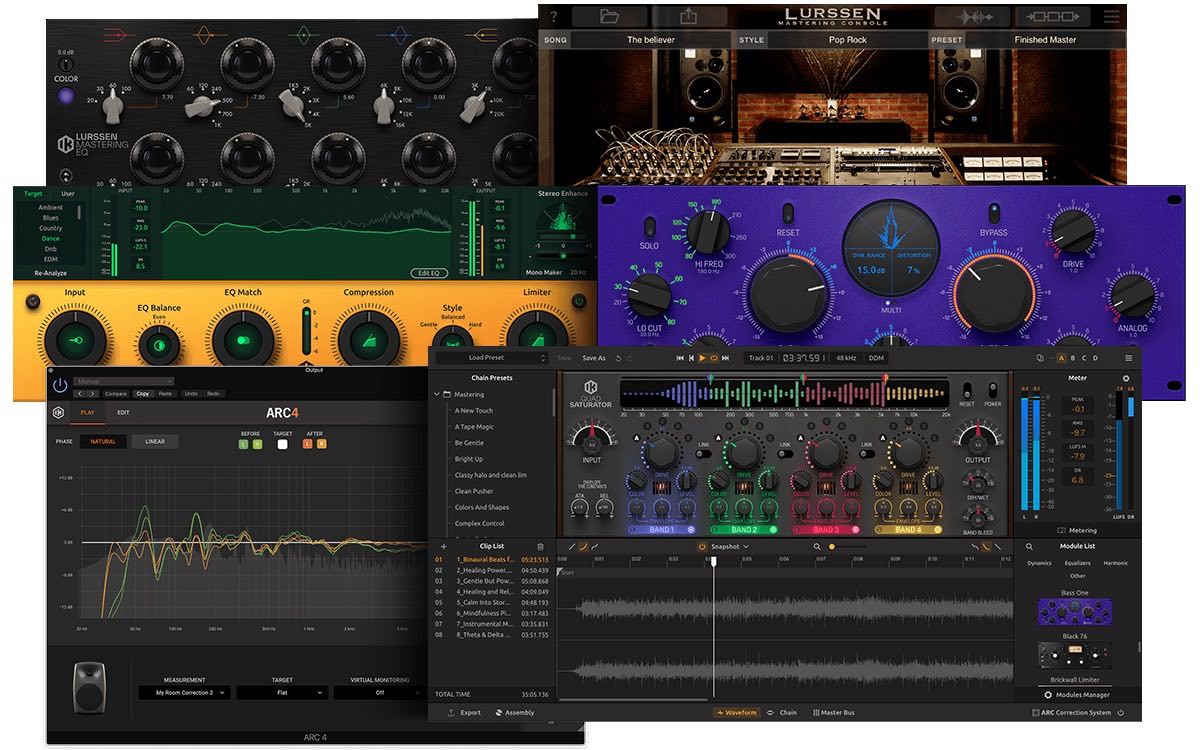Click the ARC 4 power icon

pyautogui.click(x=60, y=385)
